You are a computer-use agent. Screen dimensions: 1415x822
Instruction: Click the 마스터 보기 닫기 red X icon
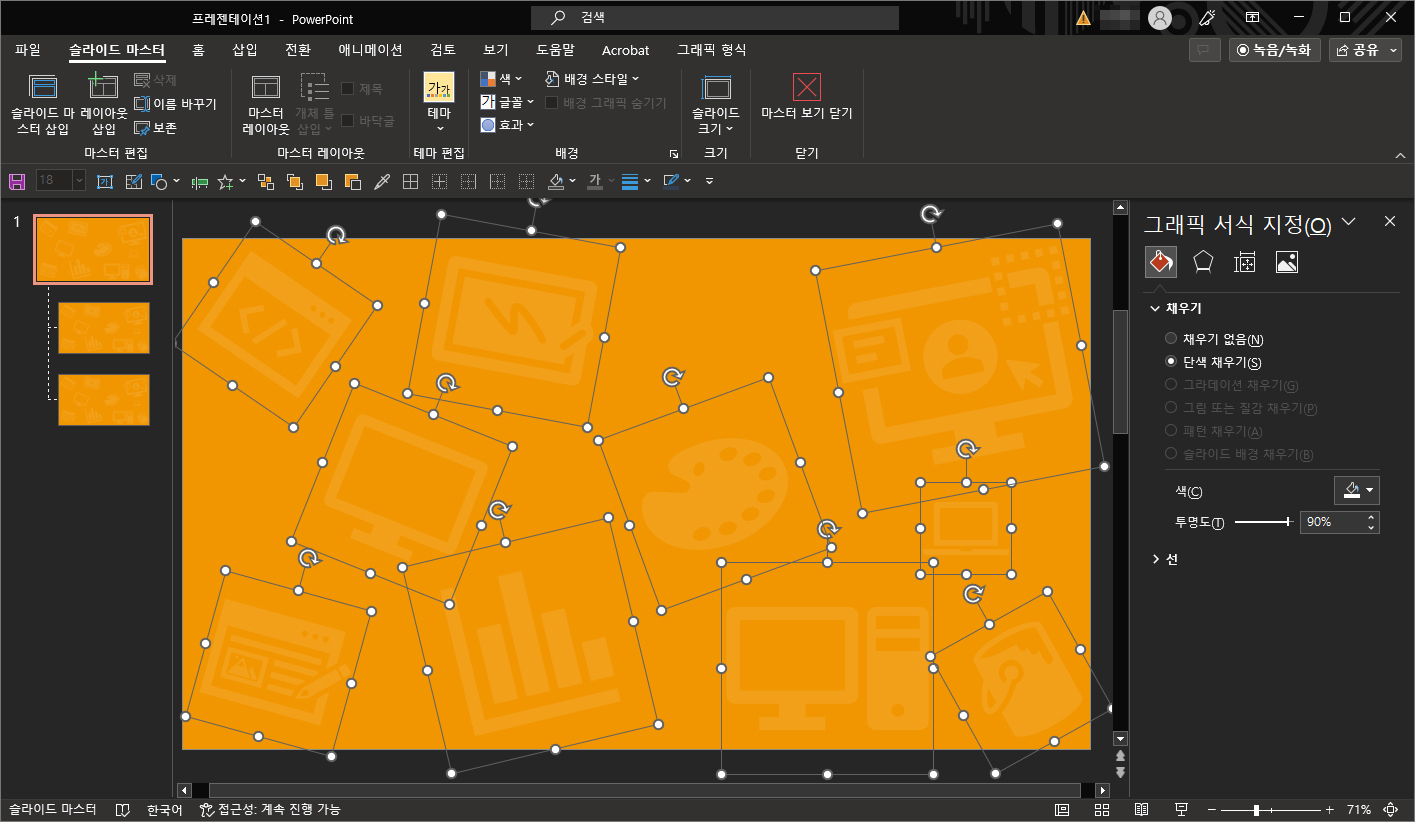pos(806,87)
